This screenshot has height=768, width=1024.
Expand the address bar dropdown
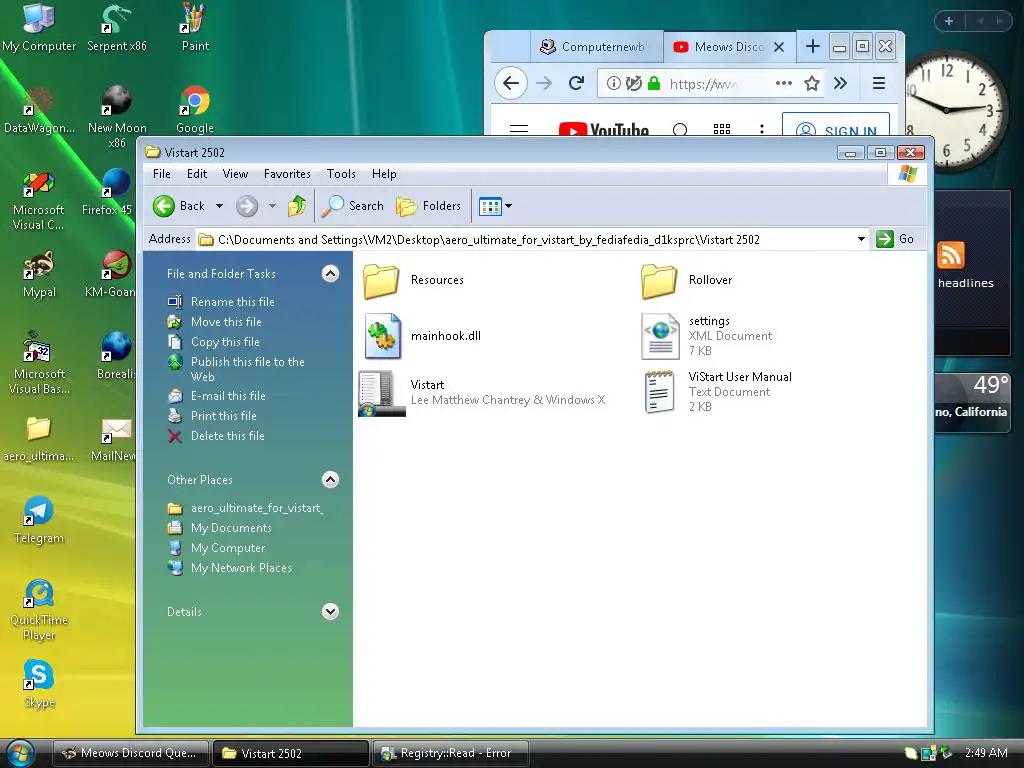861,240
